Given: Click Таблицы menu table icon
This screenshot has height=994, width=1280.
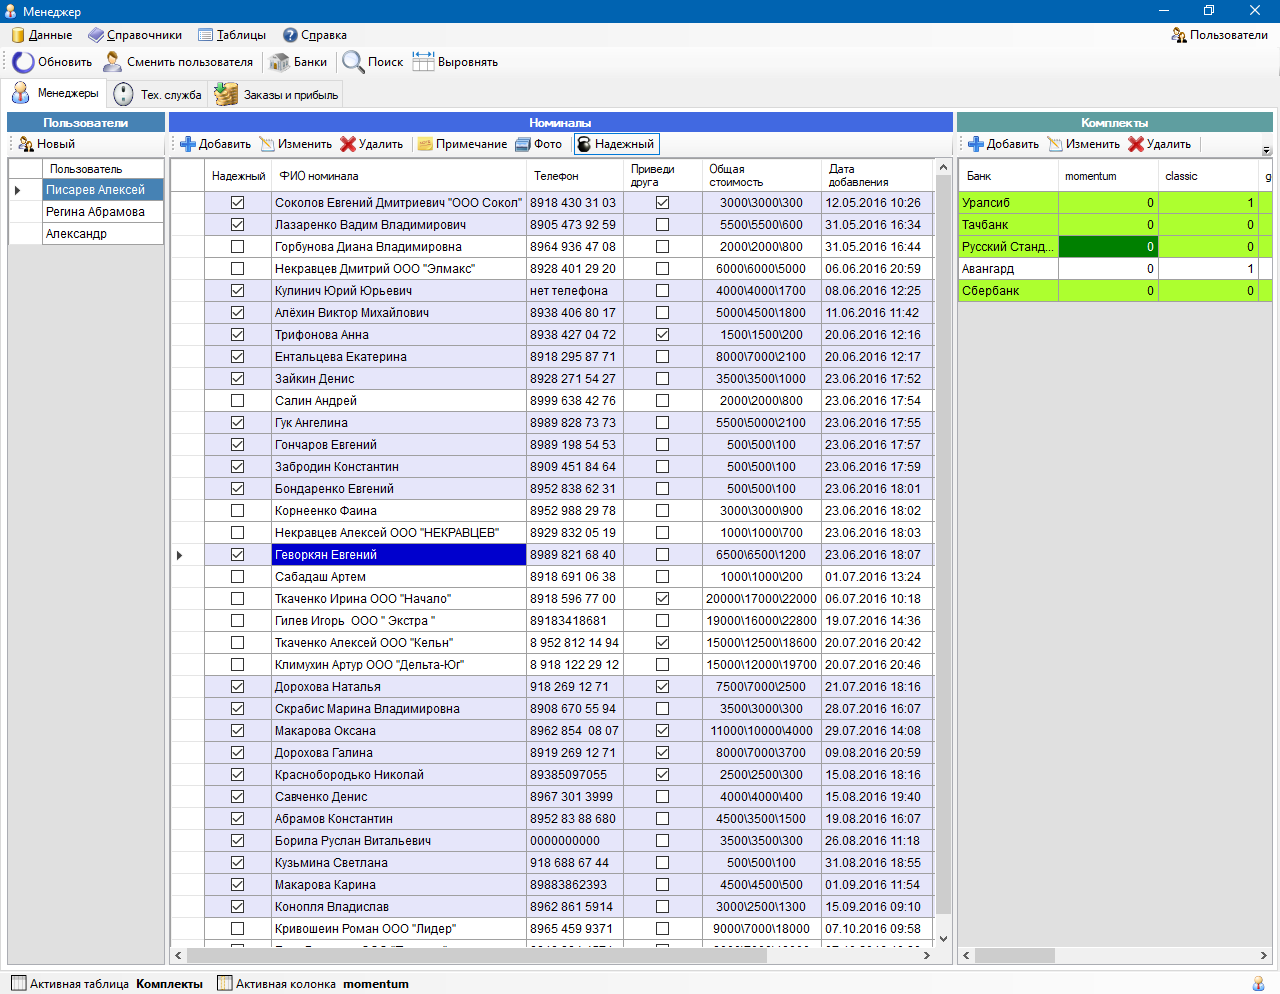Looking at the screenshot, I should point(206,35).
